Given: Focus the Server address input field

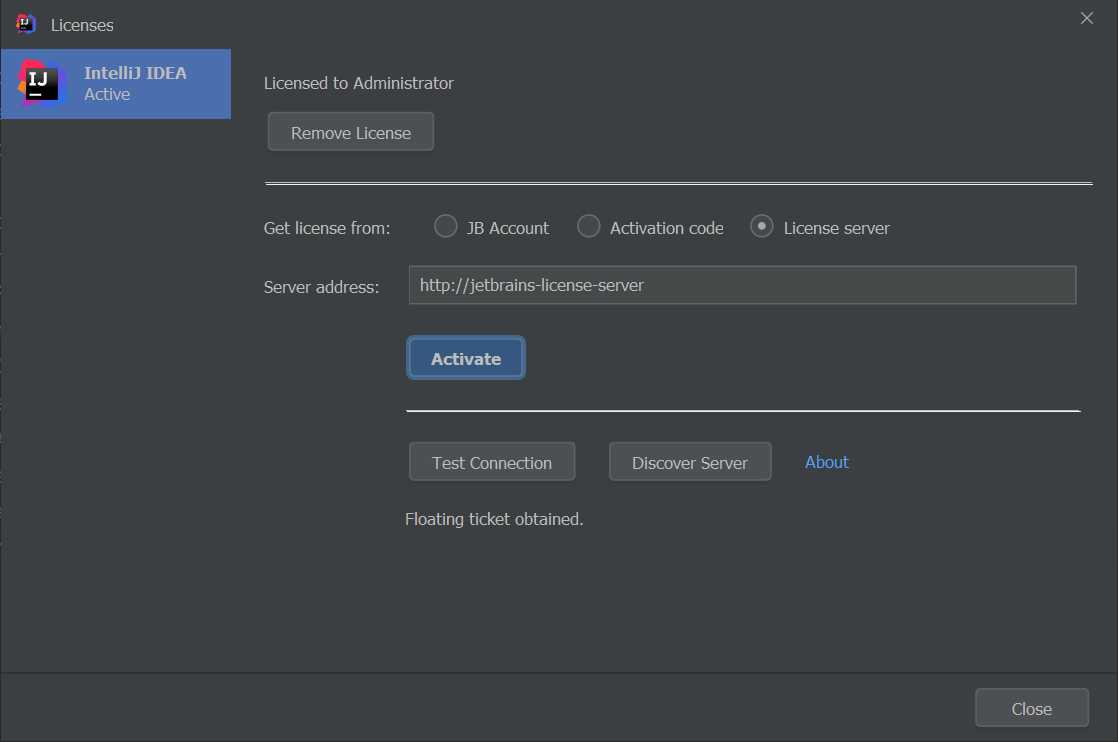Looking at the screenshot, I should pos(741,285).
